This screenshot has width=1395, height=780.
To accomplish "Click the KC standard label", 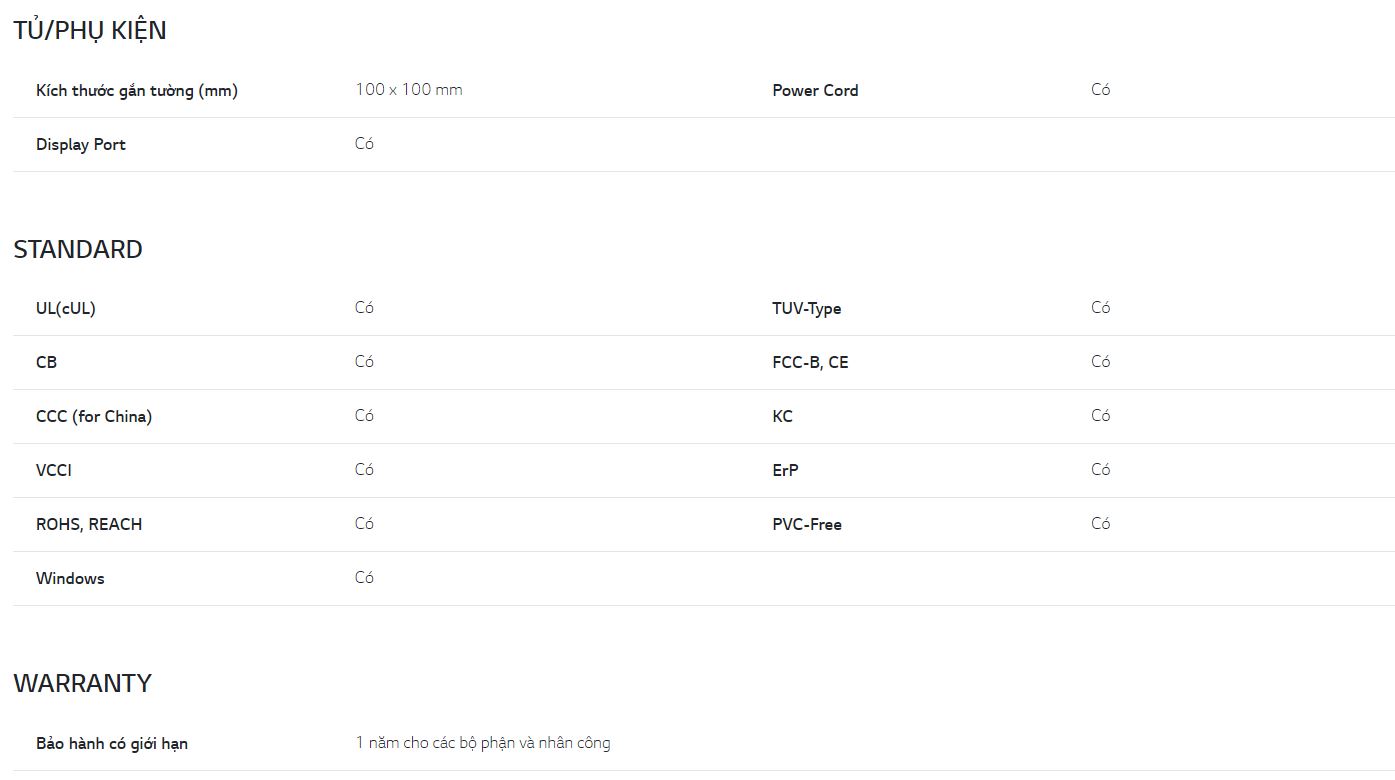I will pos(782,416).
